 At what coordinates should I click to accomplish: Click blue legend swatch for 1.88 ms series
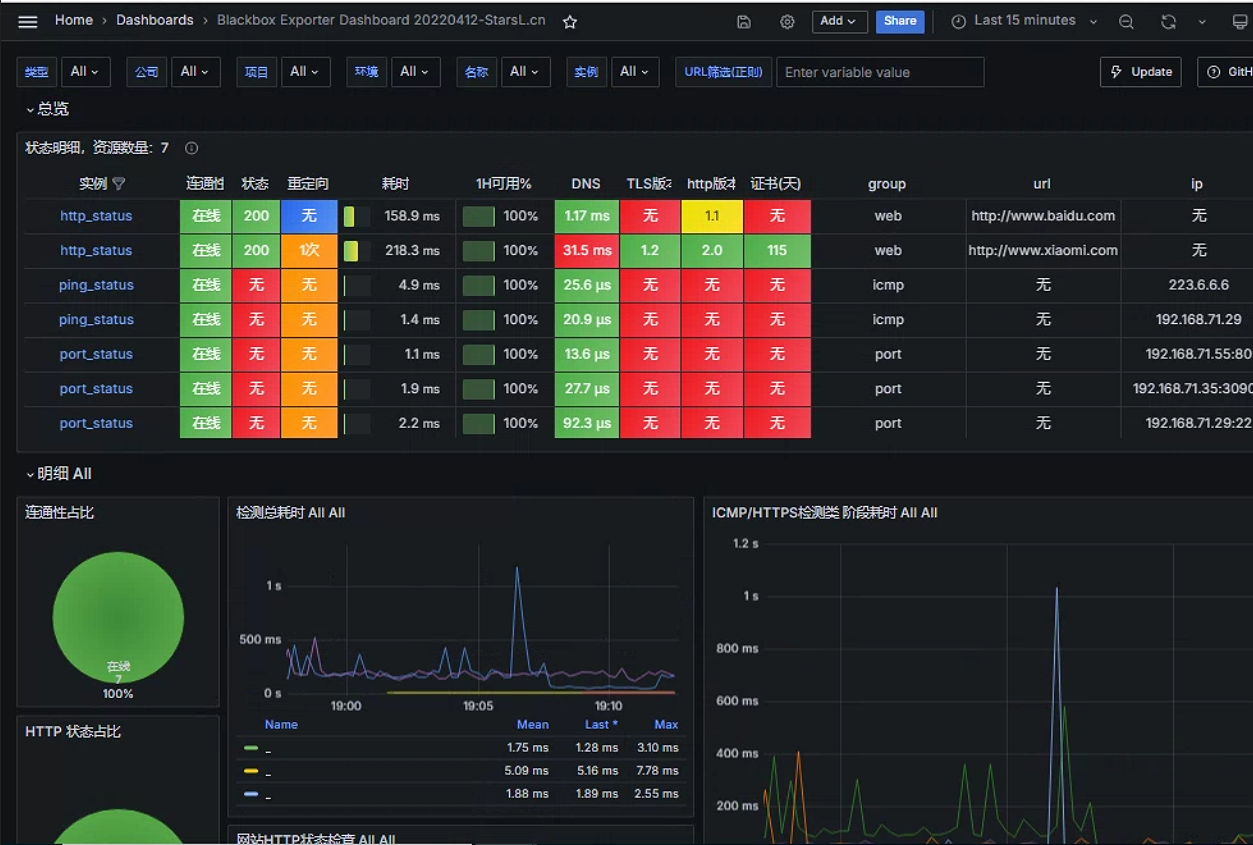pos(251,794)
